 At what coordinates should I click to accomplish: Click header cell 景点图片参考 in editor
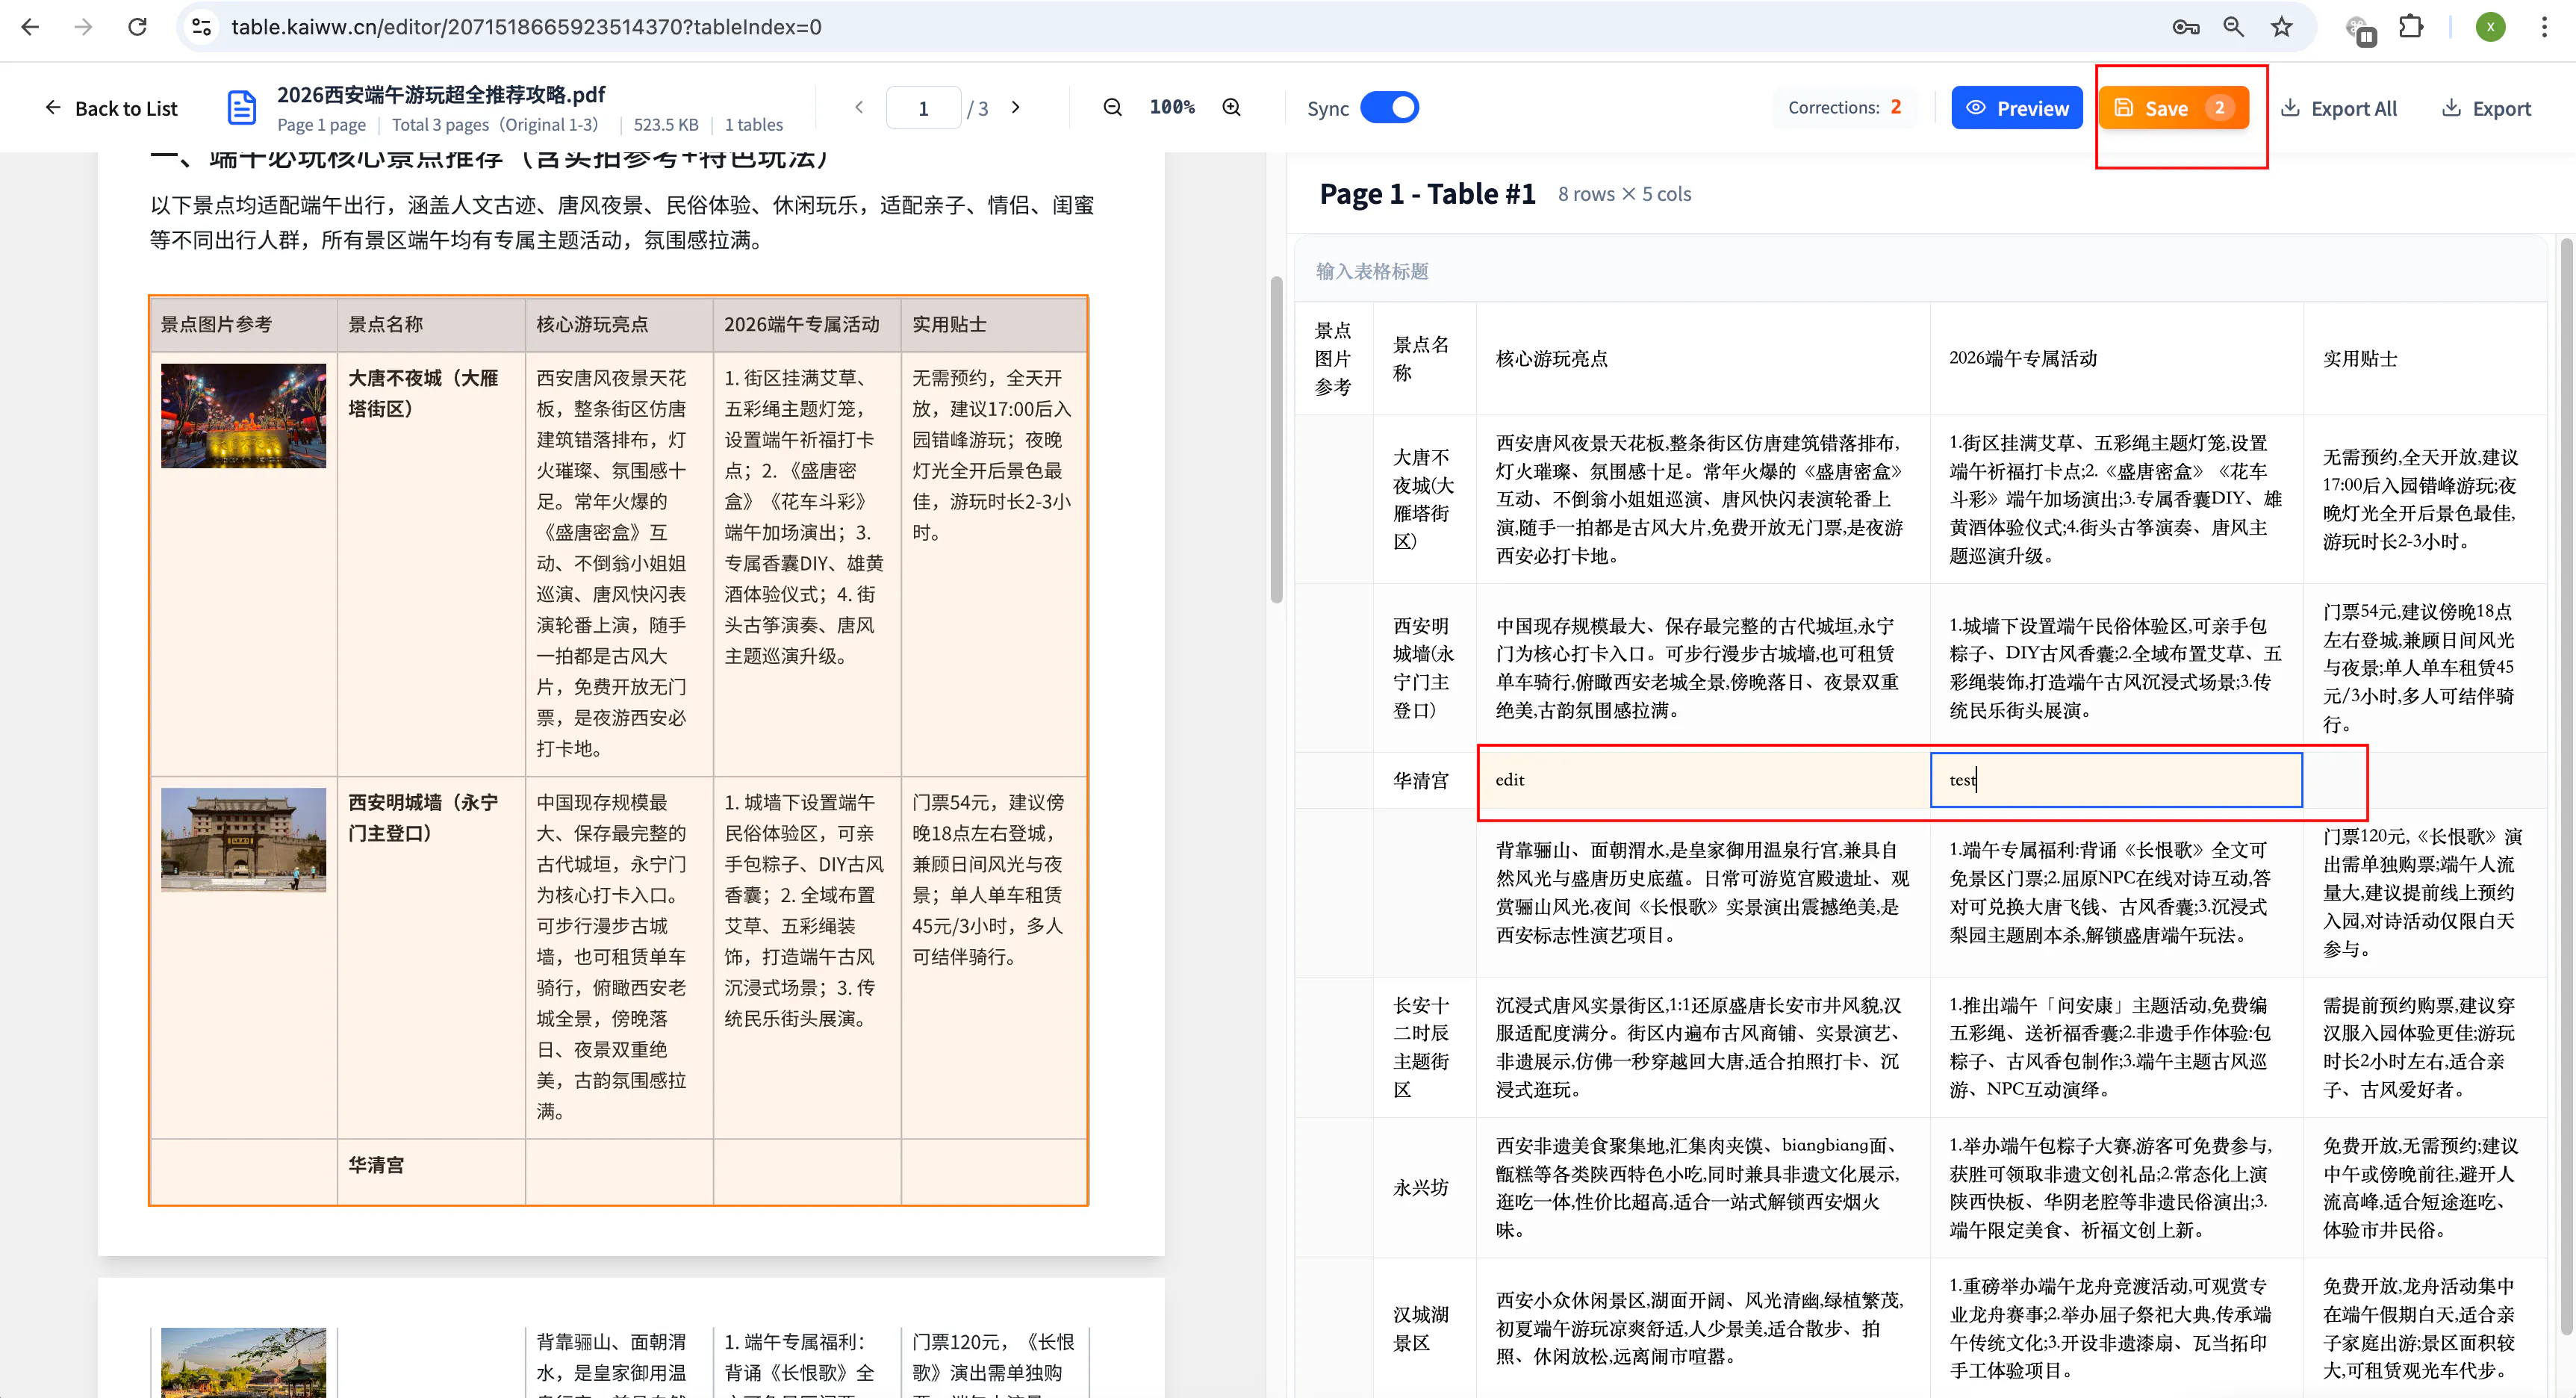[x=1334, y=358]
